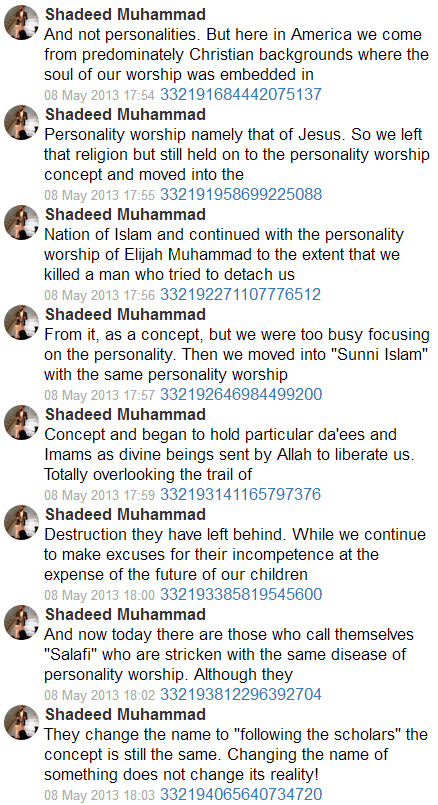Open tweet ID link 332192271107776512
Screen dimensions: 438x805
click(x=240, y=295)
